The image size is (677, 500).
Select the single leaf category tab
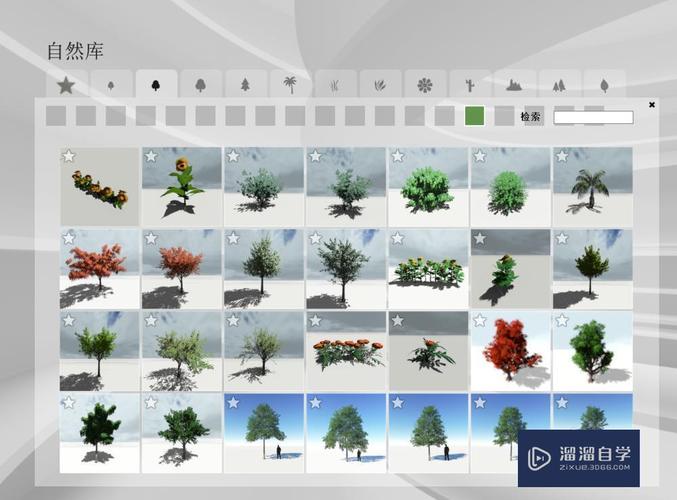pos(604,85)
